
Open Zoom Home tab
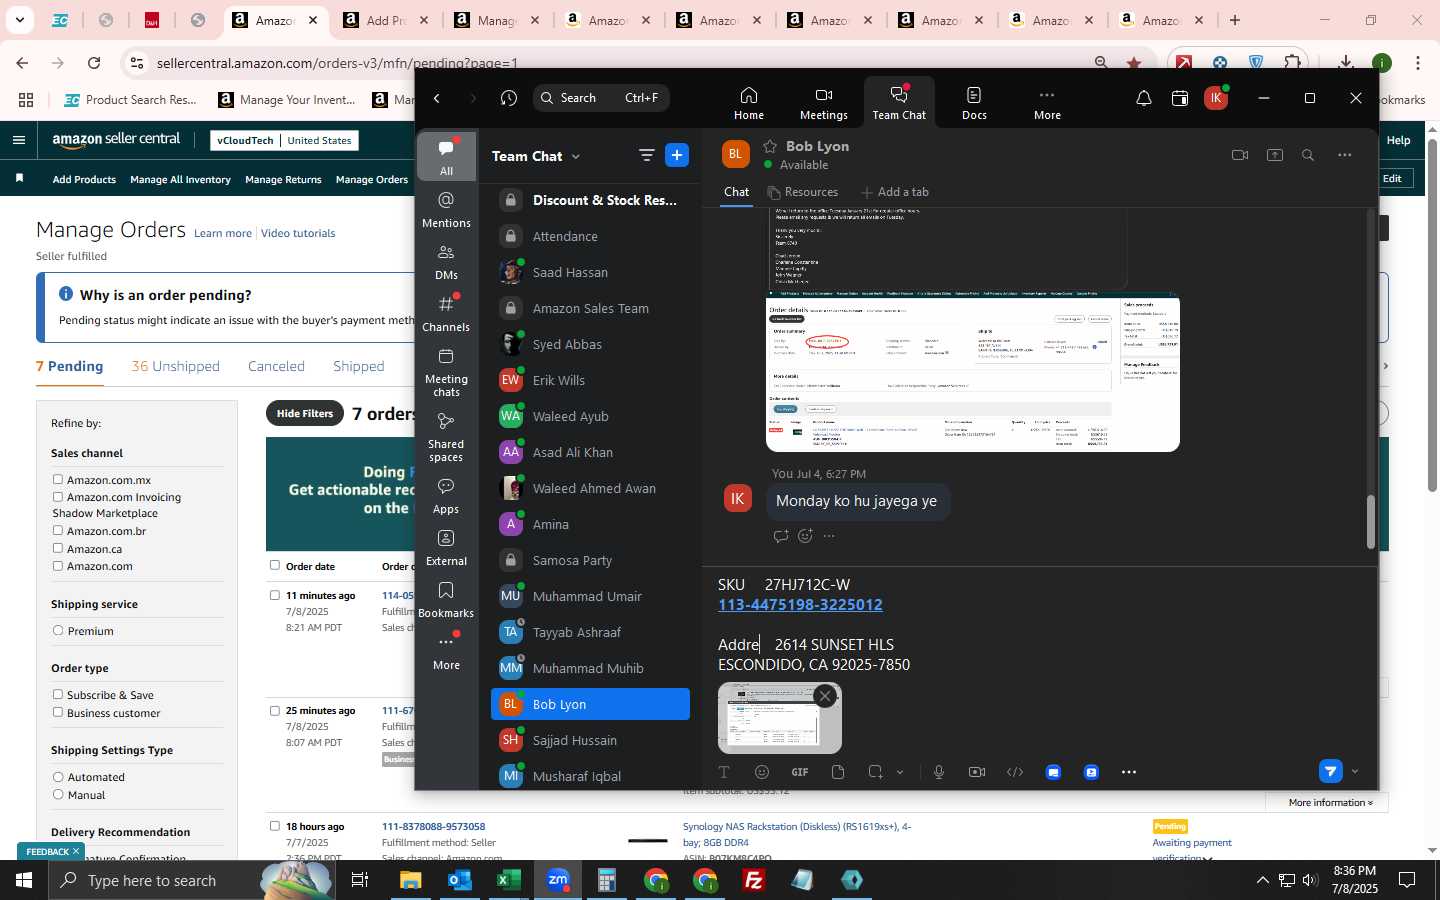[748, 103]
